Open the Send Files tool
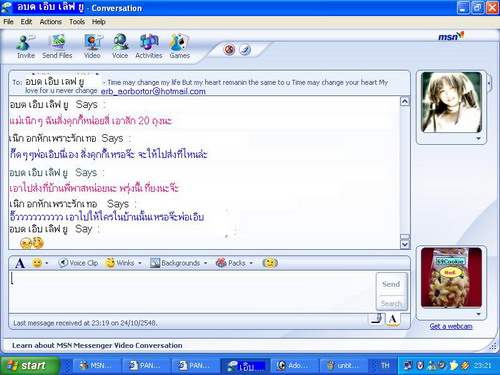 point(57,47)
